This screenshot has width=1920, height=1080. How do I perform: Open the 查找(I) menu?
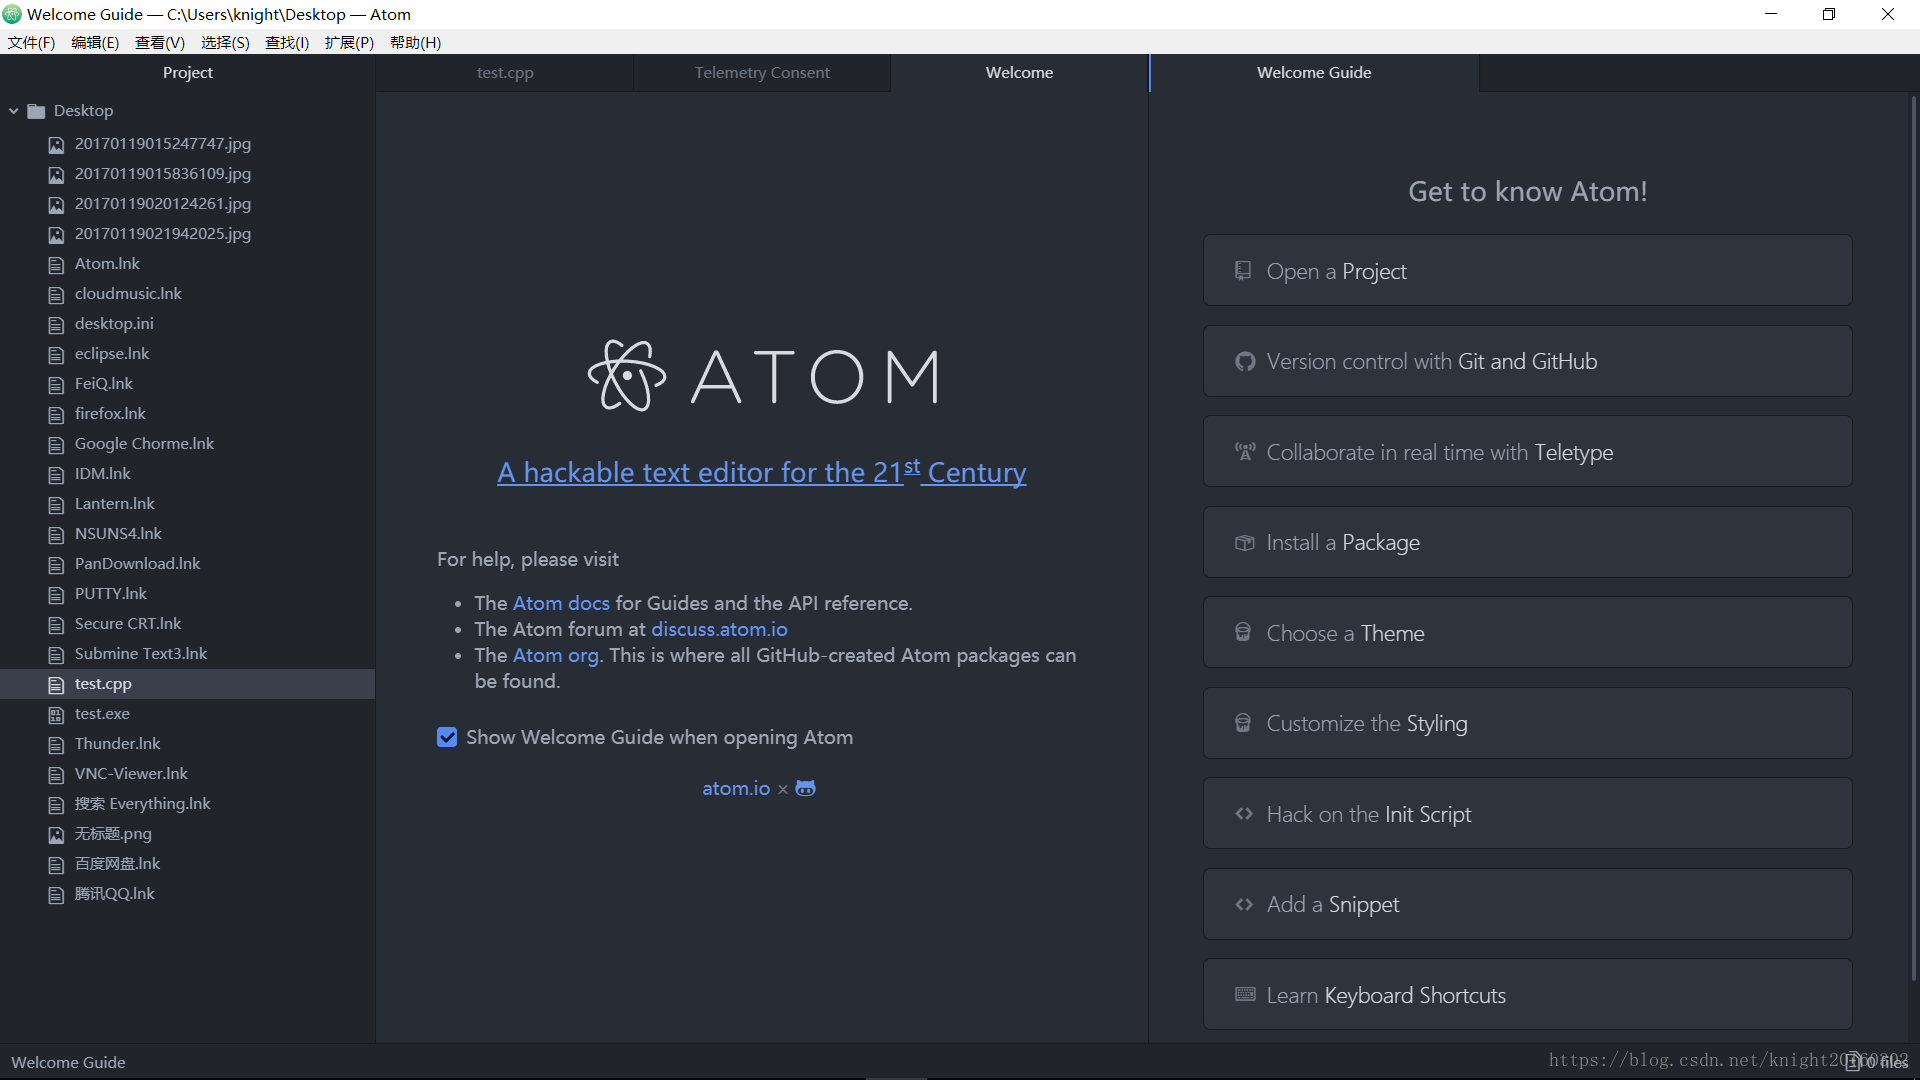287,42
